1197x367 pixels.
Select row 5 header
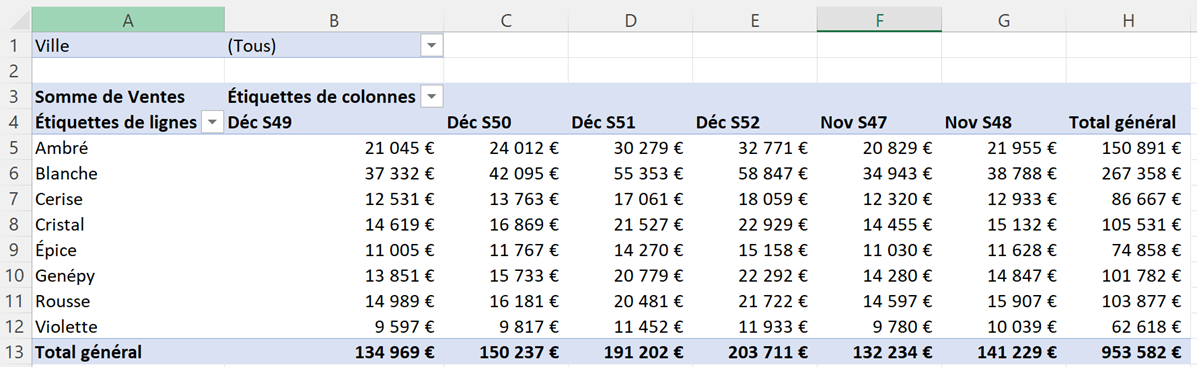16,148
